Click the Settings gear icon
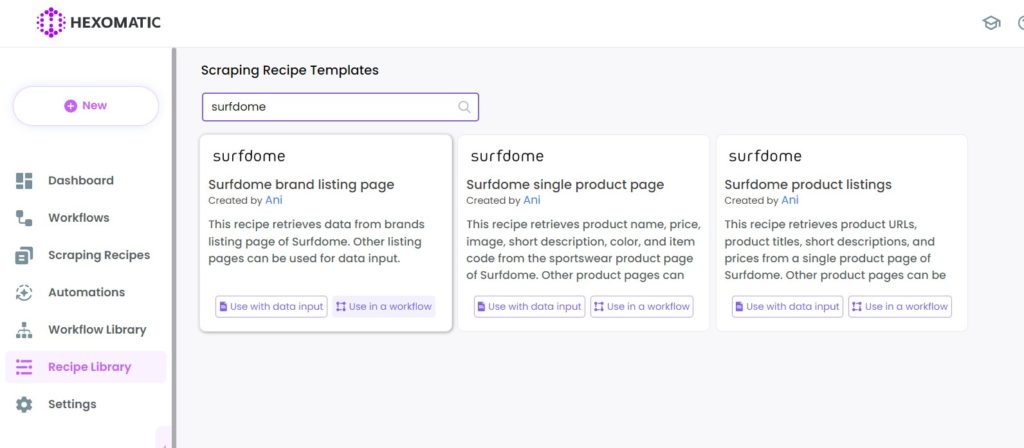This screenshot has height=448, width=1024. (25, 405)
